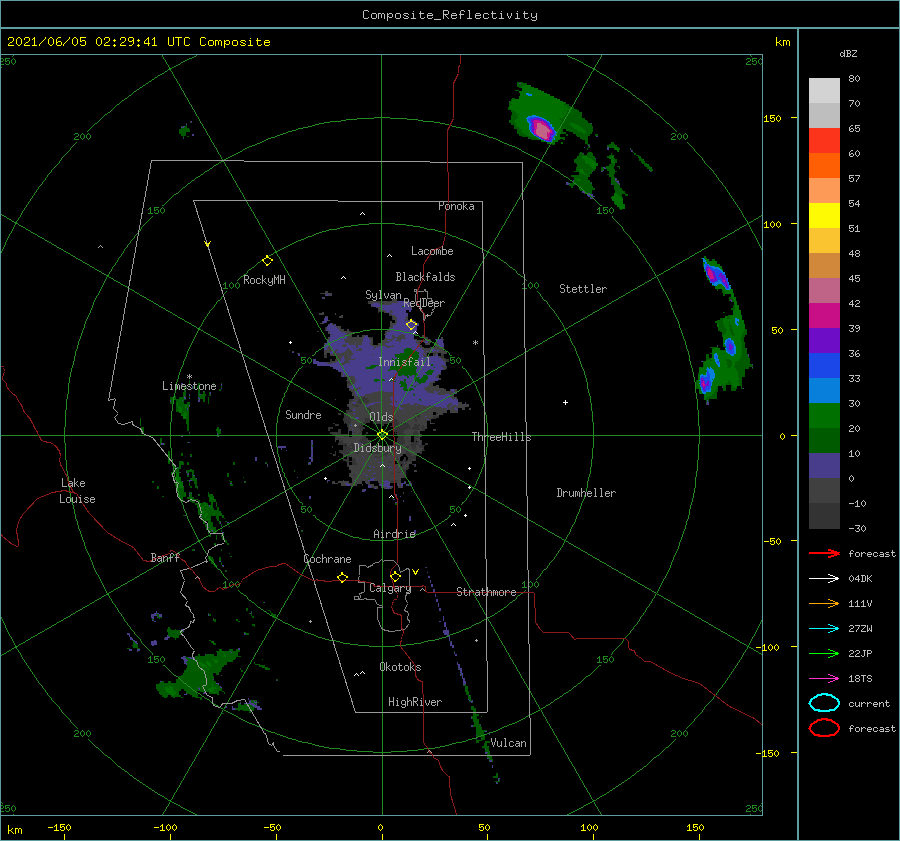Click the bottom-axis -150 km tick label
Screen dimensions: 900x841
coord(59,828)
